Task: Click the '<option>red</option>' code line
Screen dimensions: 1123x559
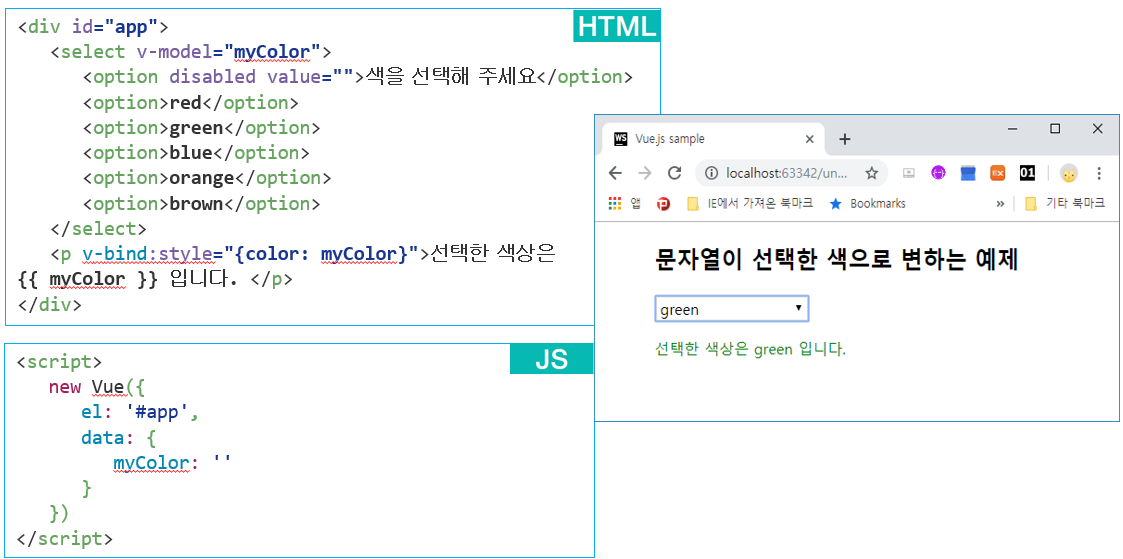Action: tap(191, 102)
